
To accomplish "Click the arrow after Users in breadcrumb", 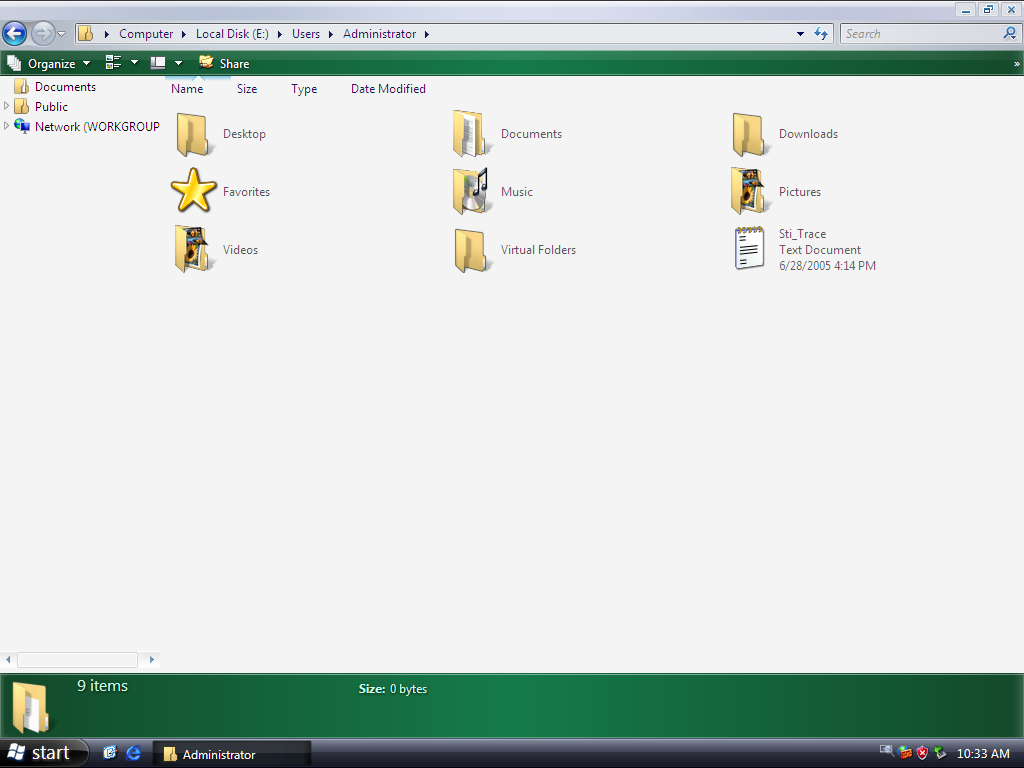I will coord(331,34).
